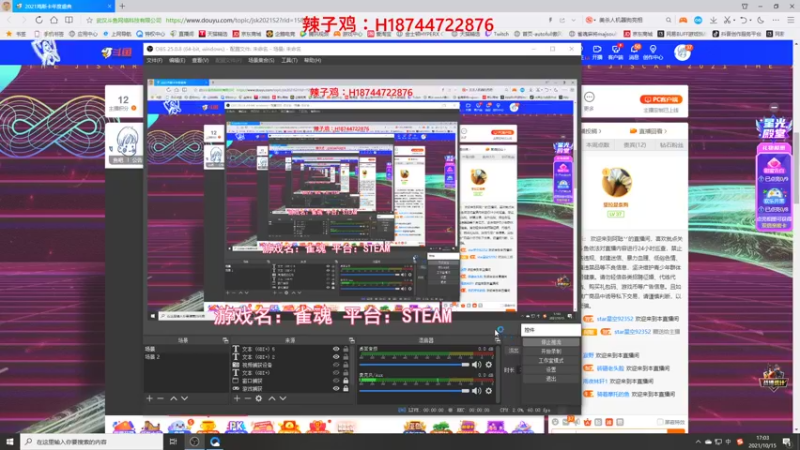
Task: Open 工具(T) menu in OBS
Action: (x=289, y=60)
